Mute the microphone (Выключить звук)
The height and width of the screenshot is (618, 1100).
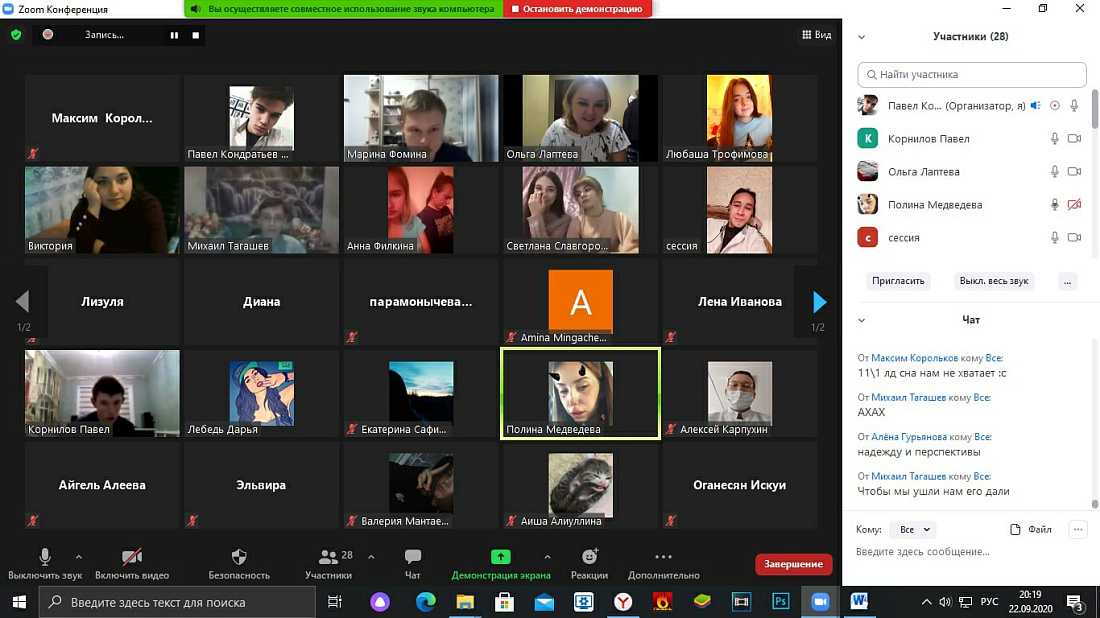[45, 557]
